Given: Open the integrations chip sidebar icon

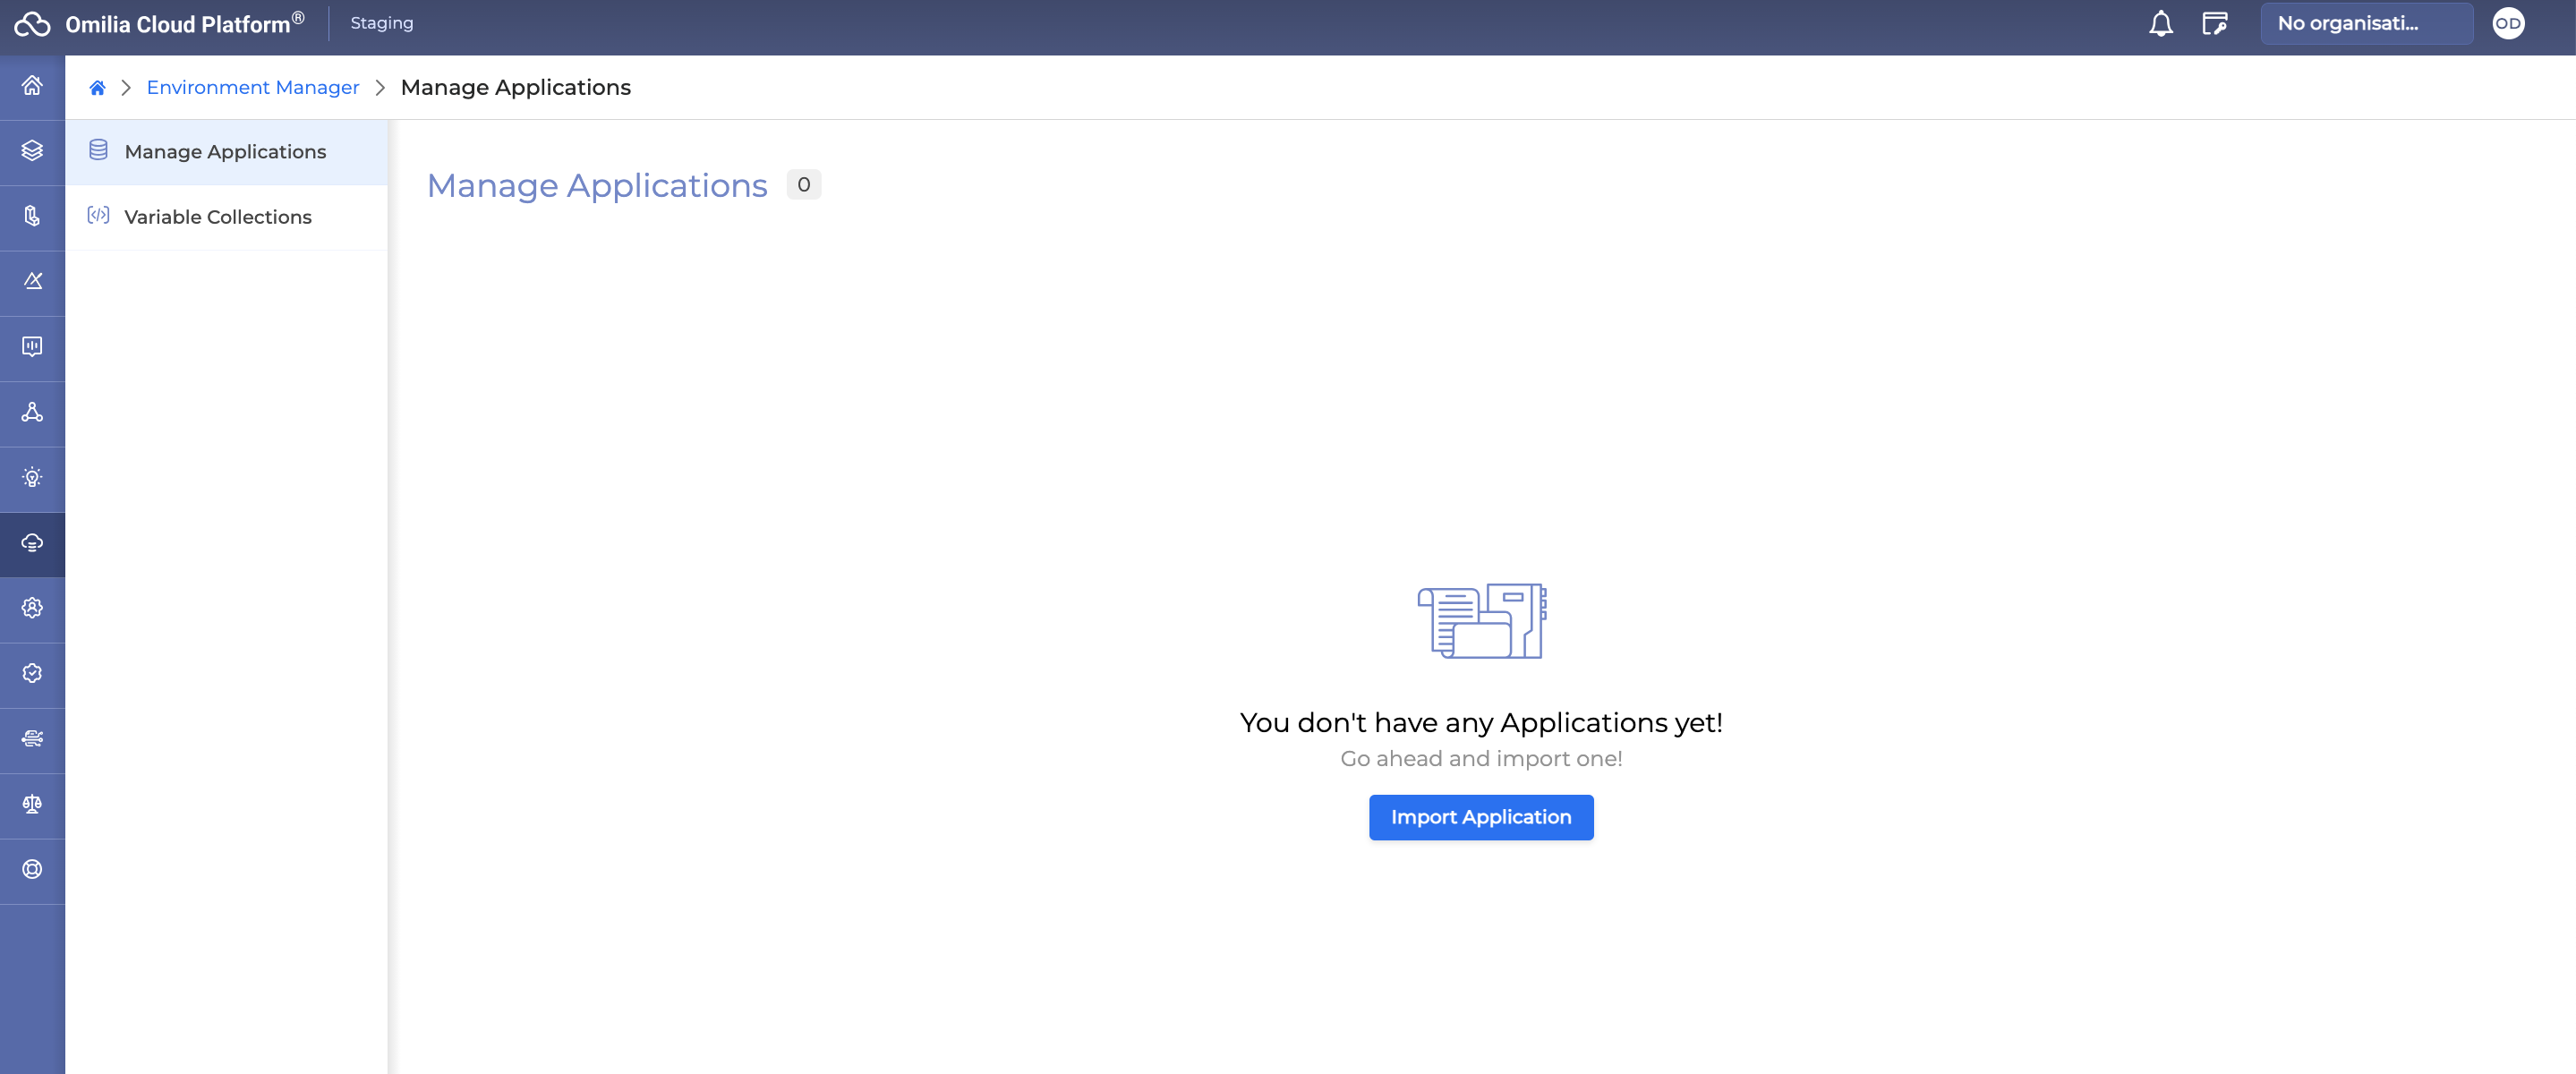Looking at the screenshot, I should point(31,739).
